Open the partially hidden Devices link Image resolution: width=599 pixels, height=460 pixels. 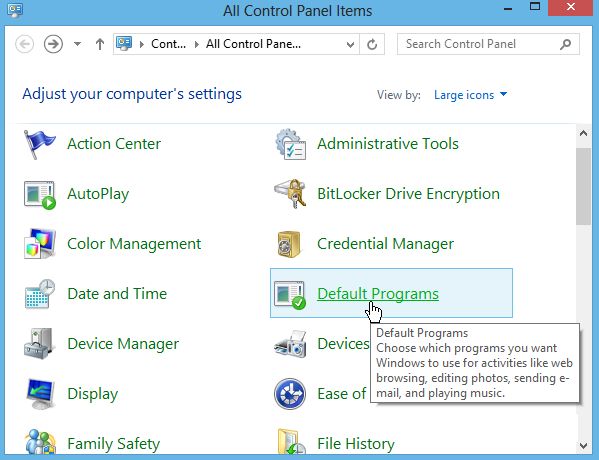pyautogui.click(x=343, y=344)
